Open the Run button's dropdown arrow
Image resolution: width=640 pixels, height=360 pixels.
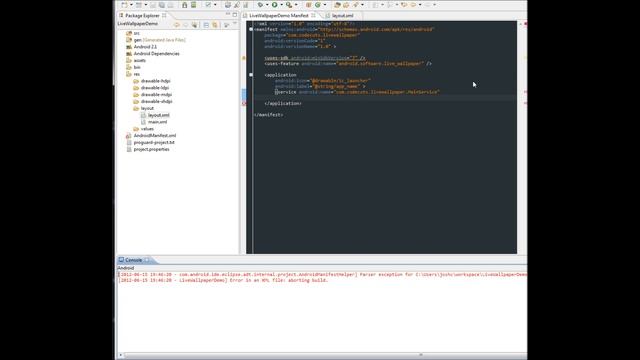point(281,5)
